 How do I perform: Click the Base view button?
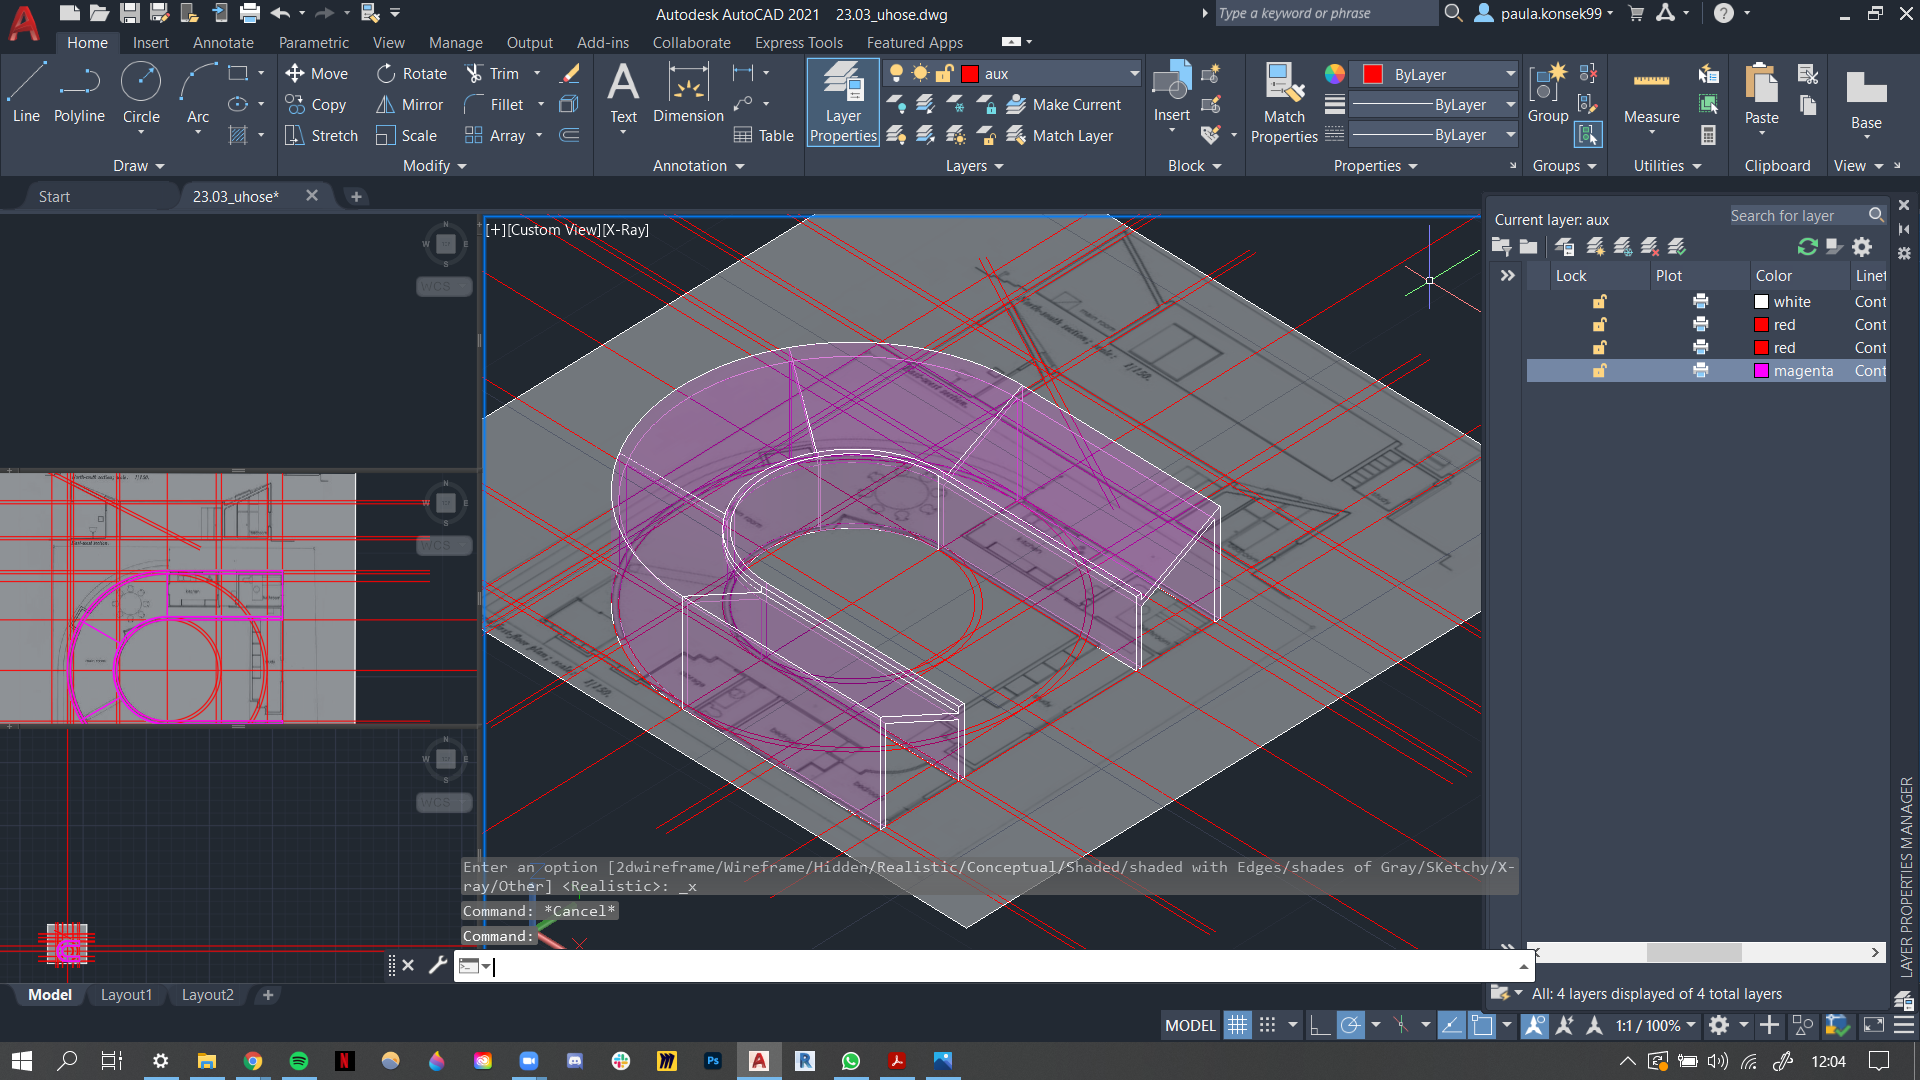(1866, 100)
